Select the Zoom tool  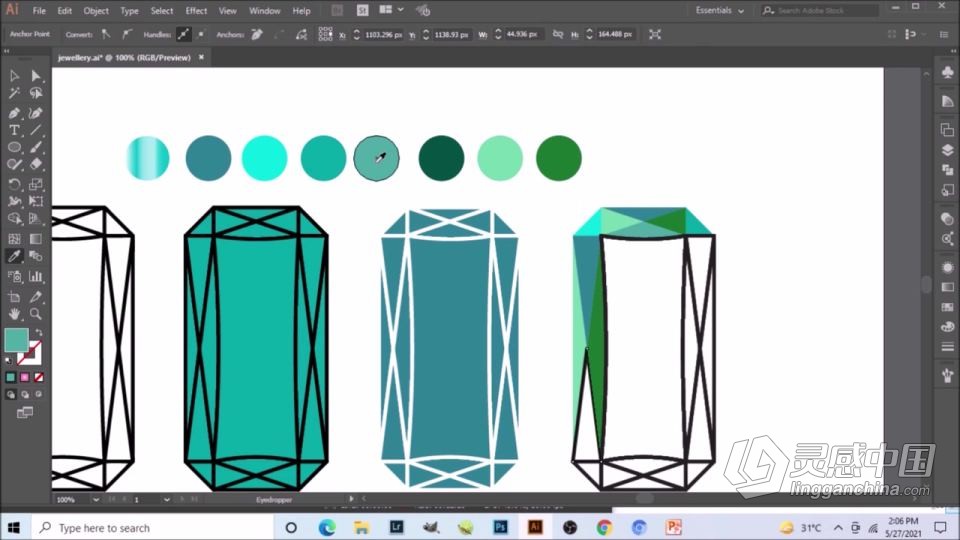[36, 314]
